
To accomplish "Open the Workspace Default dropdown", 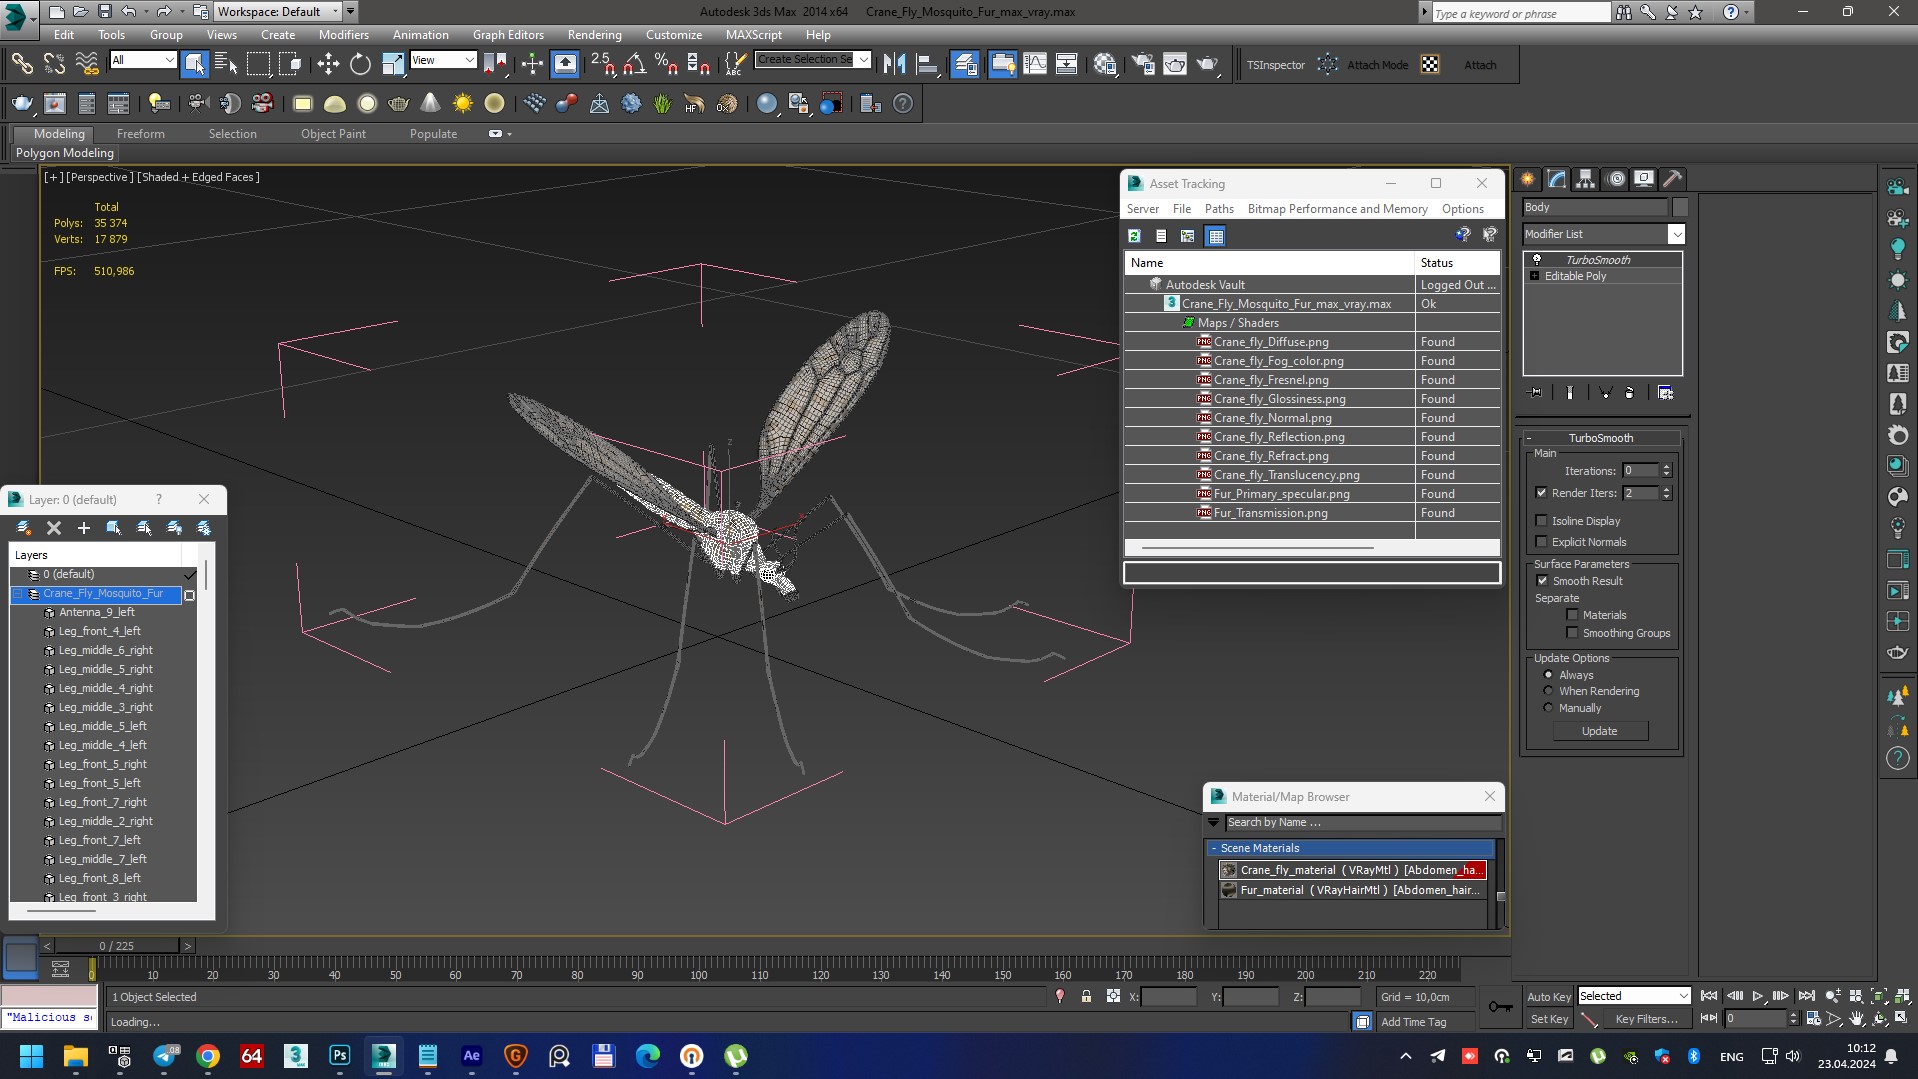I will pos(277,12).
